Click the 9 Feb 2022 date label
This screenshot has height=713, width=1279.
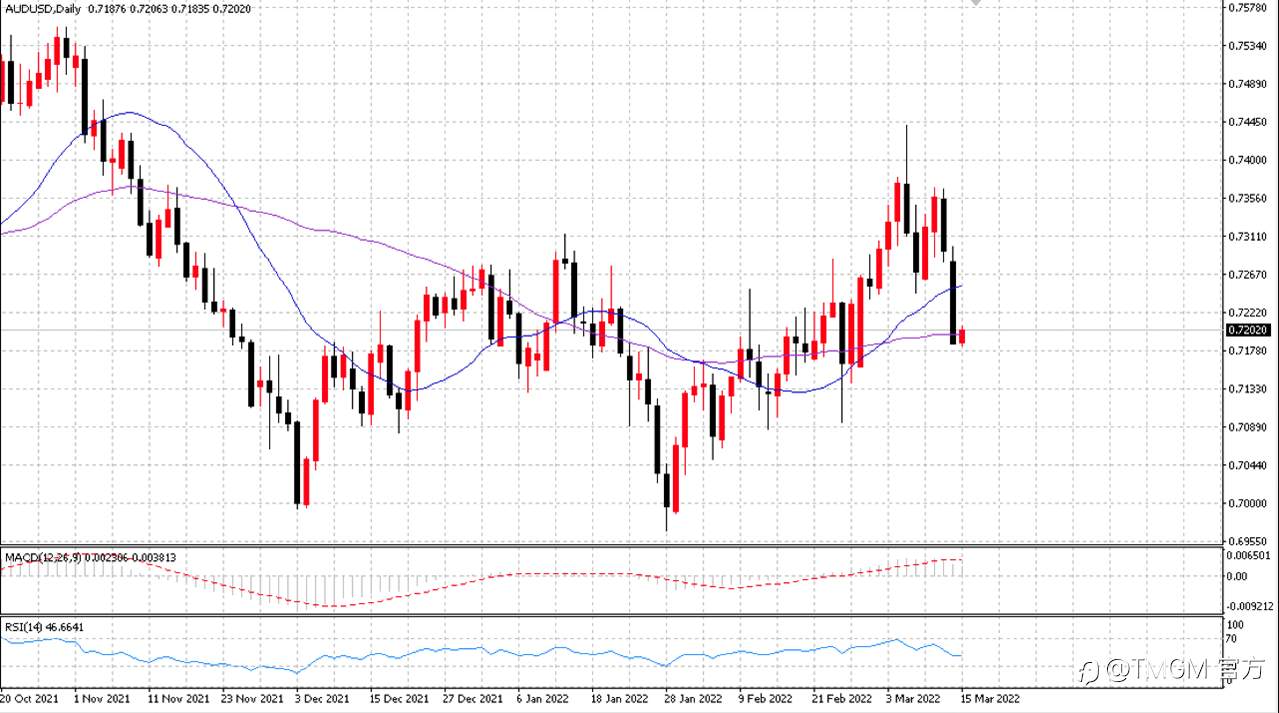pos(765,699)
